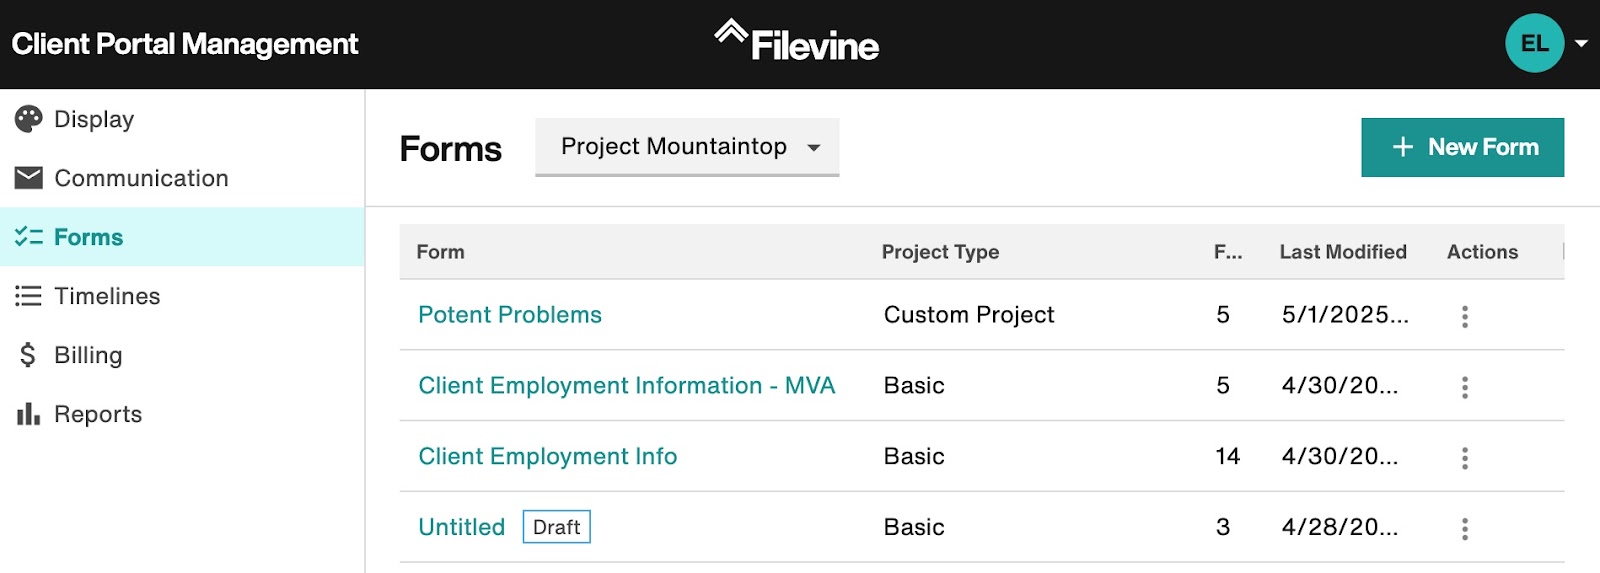Click the Forms checklist icon
Viewport: 1600px width, 573px height.
(29, 237)
